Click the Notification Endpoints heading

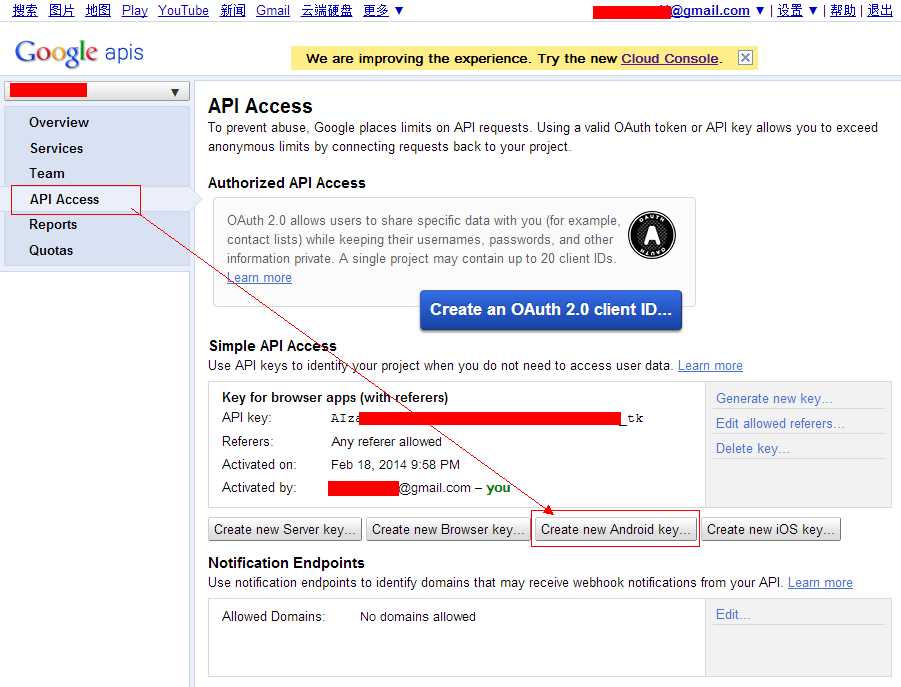286,563
